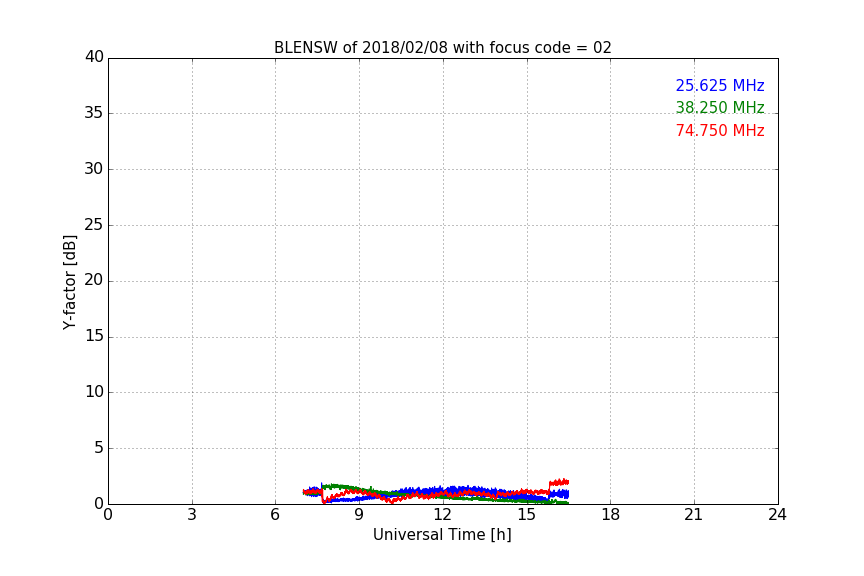
Task: Click the y-axis tick label '40'
Action: click(x=94, y=57)
